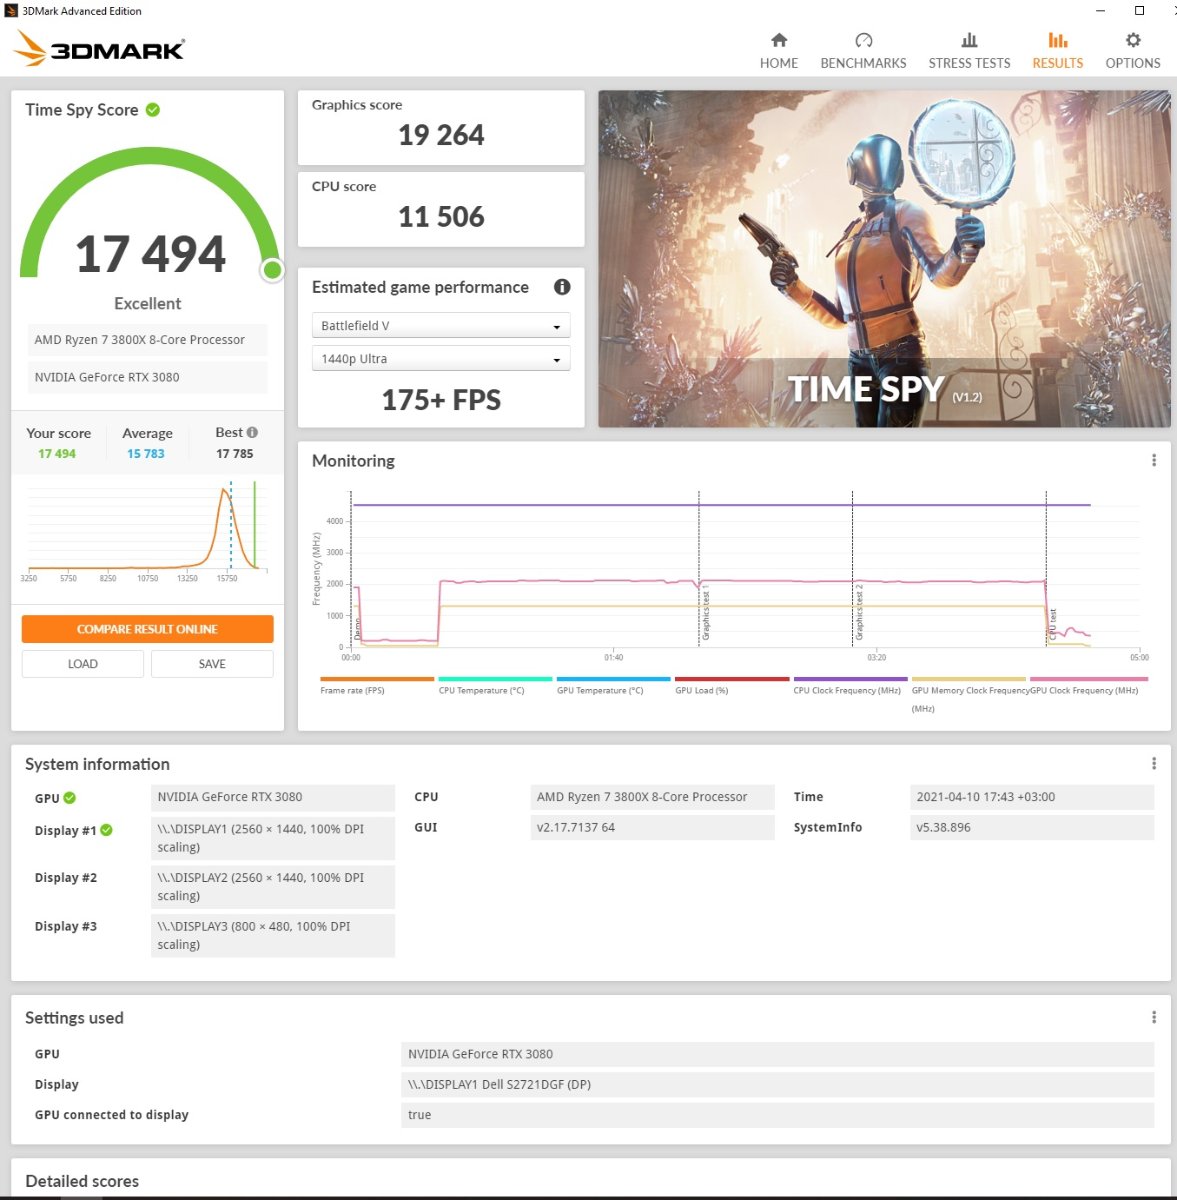Click the SystemInfo version v5.38.896
Screen dimensions: 1177x1200
coord(1032,827)
